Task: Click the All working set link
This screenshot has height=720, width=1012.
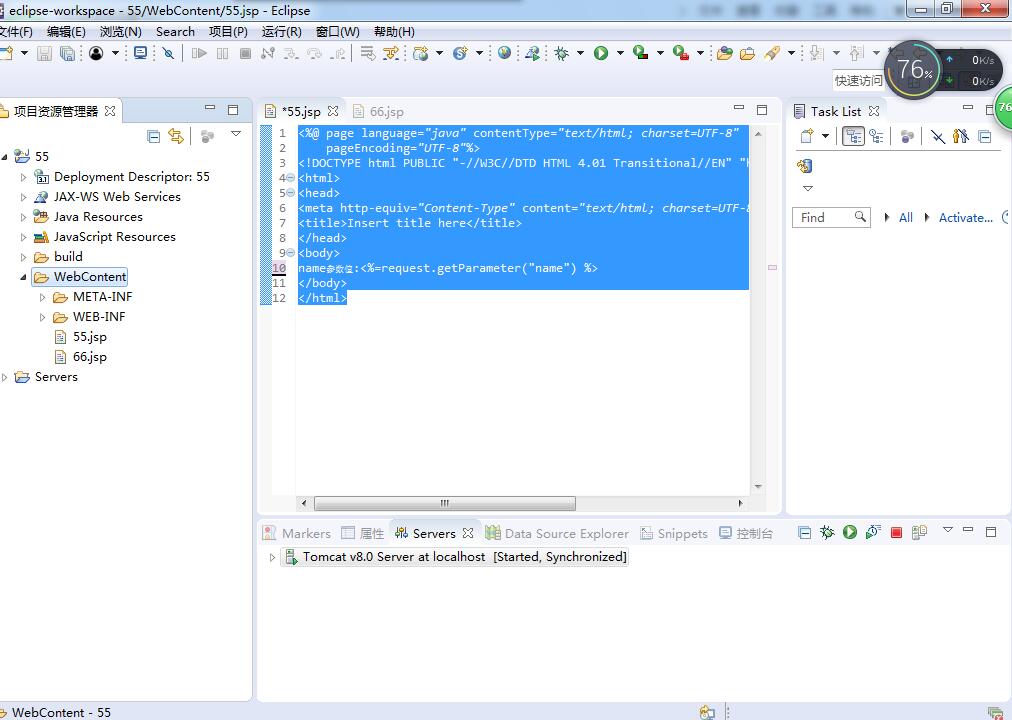Action: 906,217
